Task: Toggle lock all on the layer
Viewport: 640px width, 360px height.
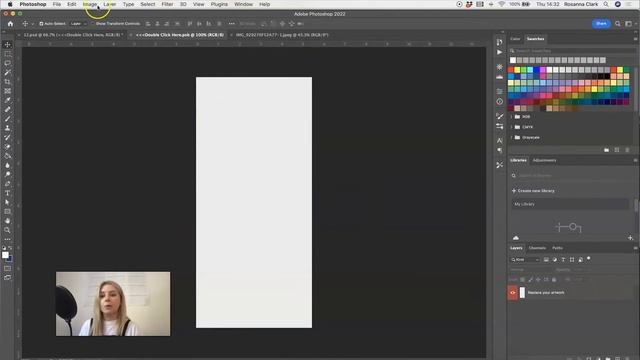Action: [554, 280]
